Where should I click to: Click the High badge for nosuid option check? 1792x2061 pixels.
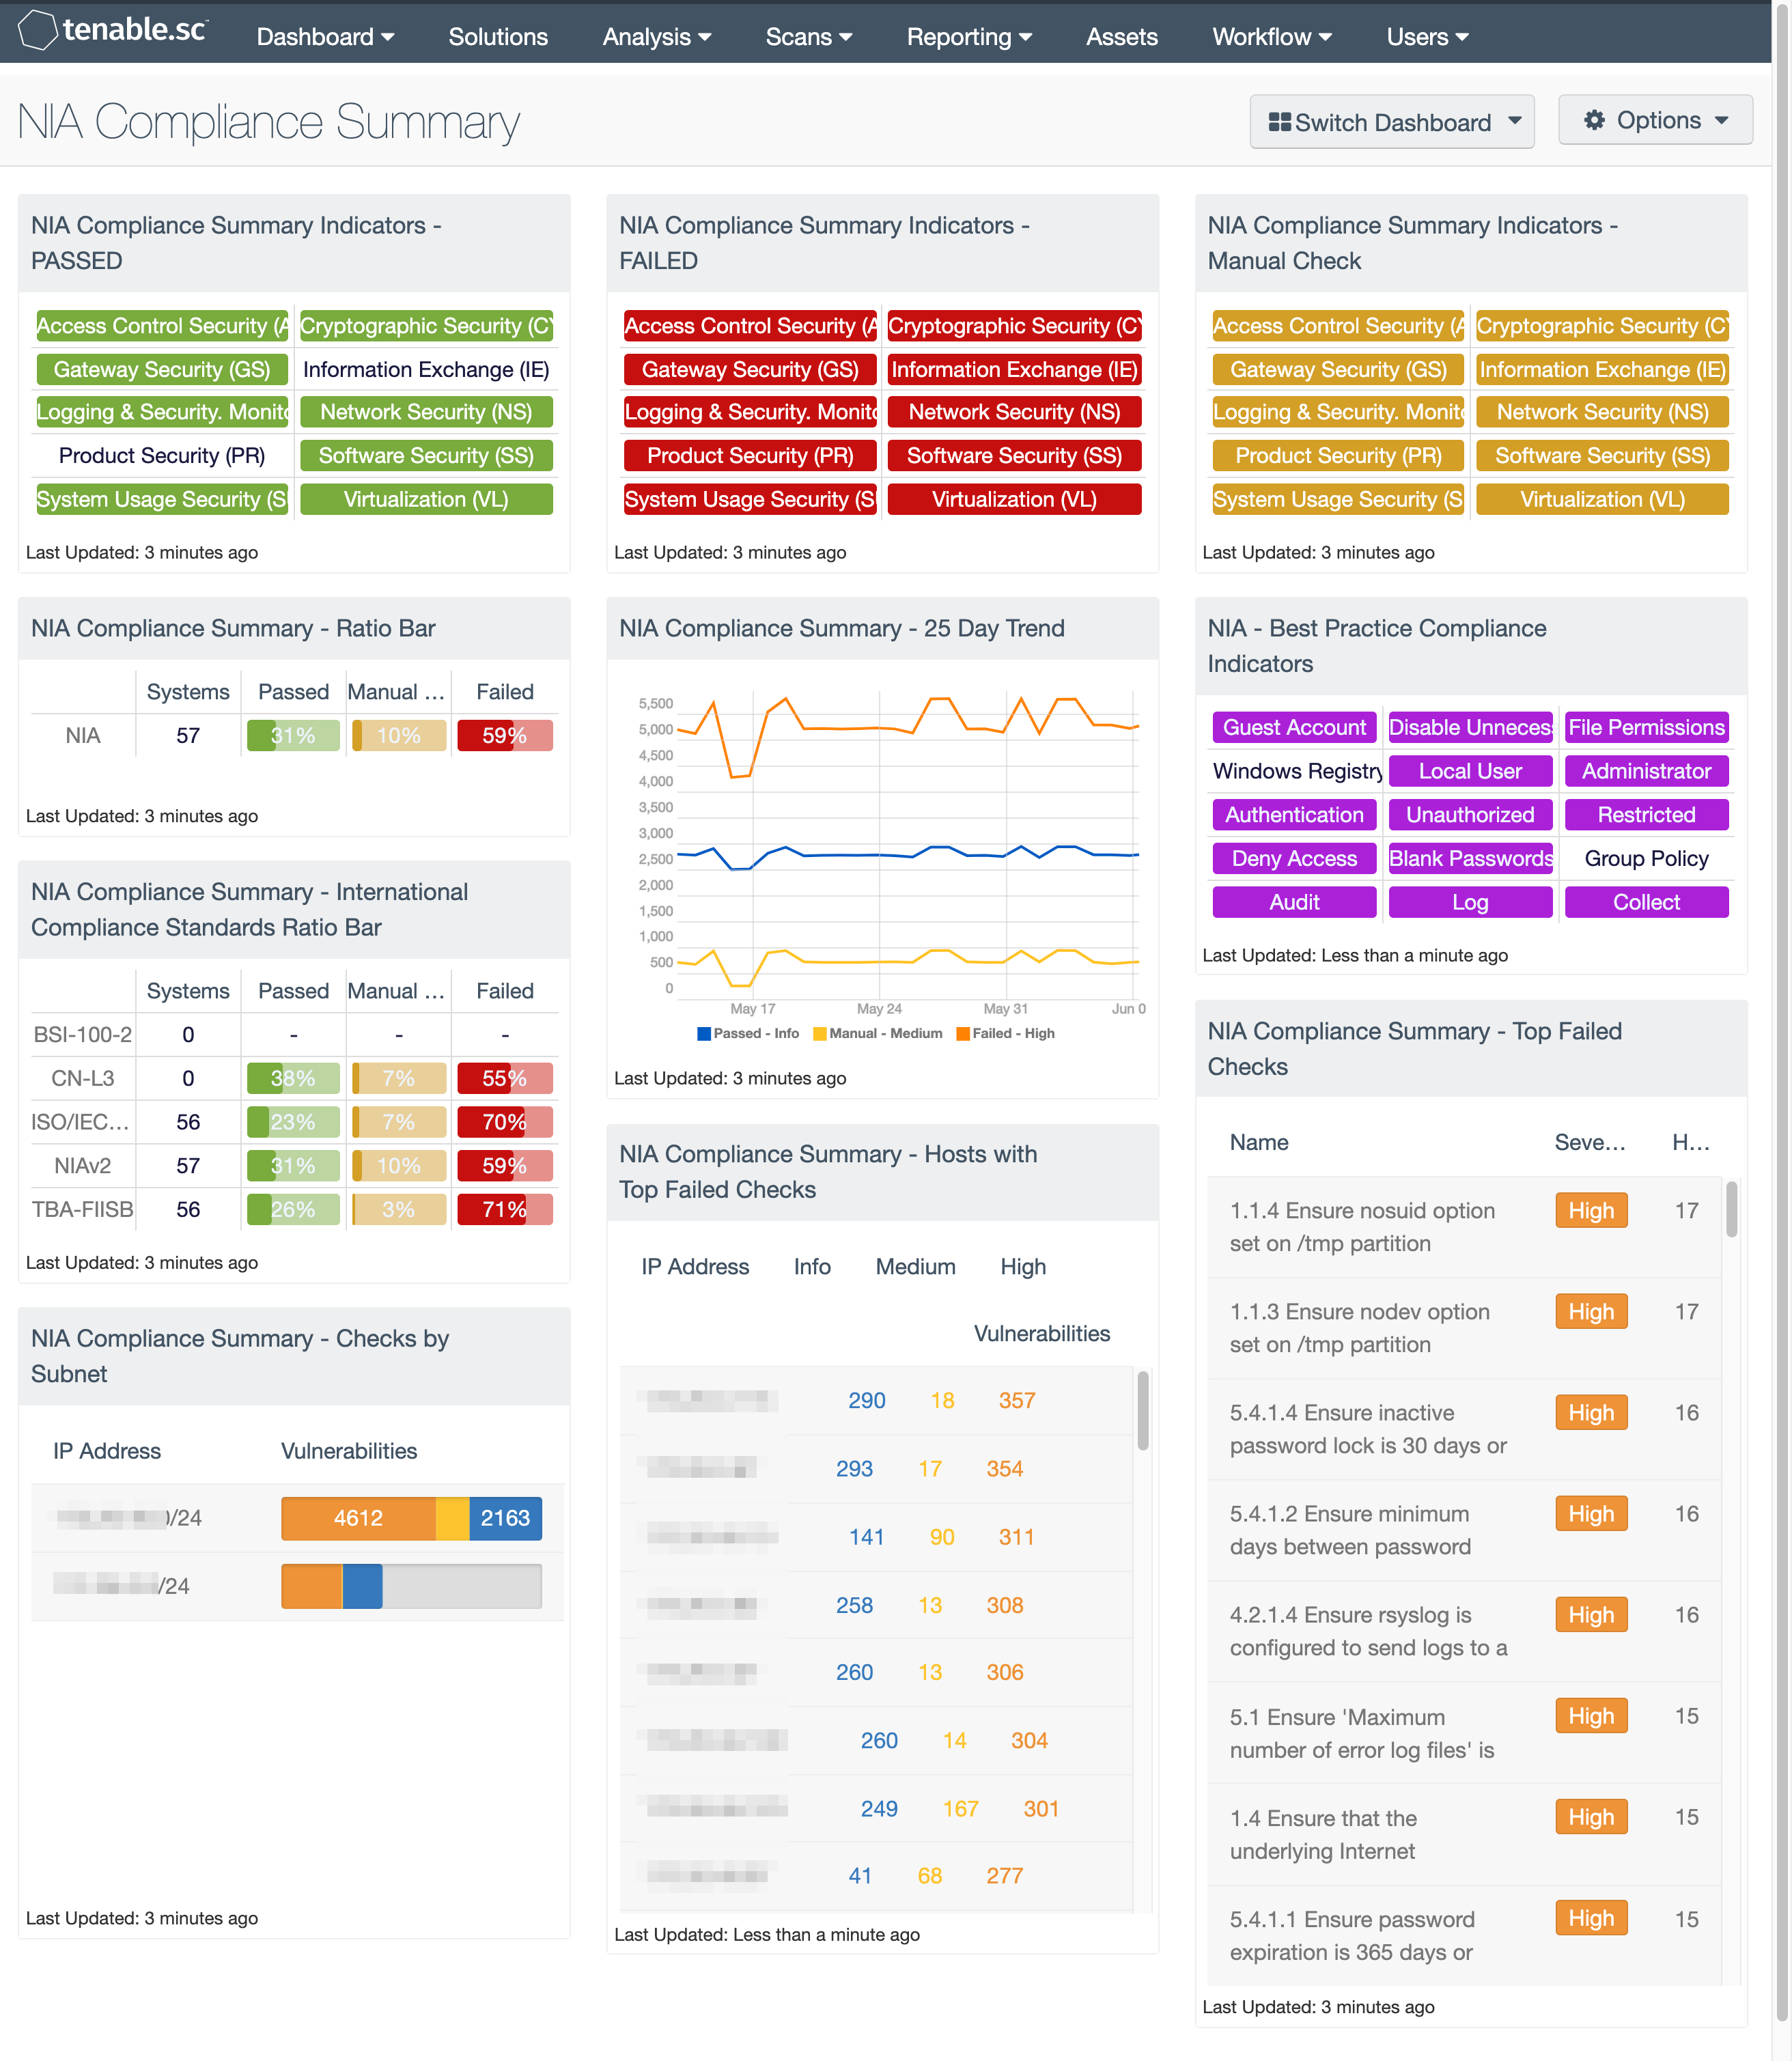click(x=1590, y=1211)
